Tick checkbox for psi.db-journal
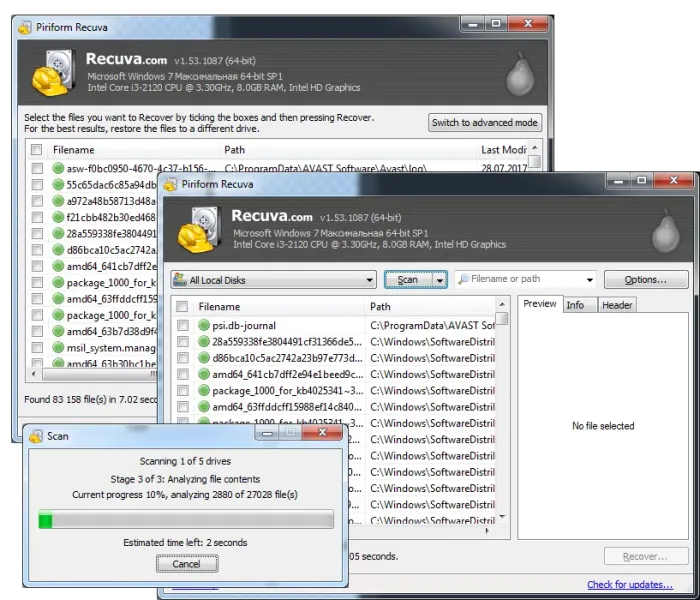The image size is (700, 600). (183, 325)
